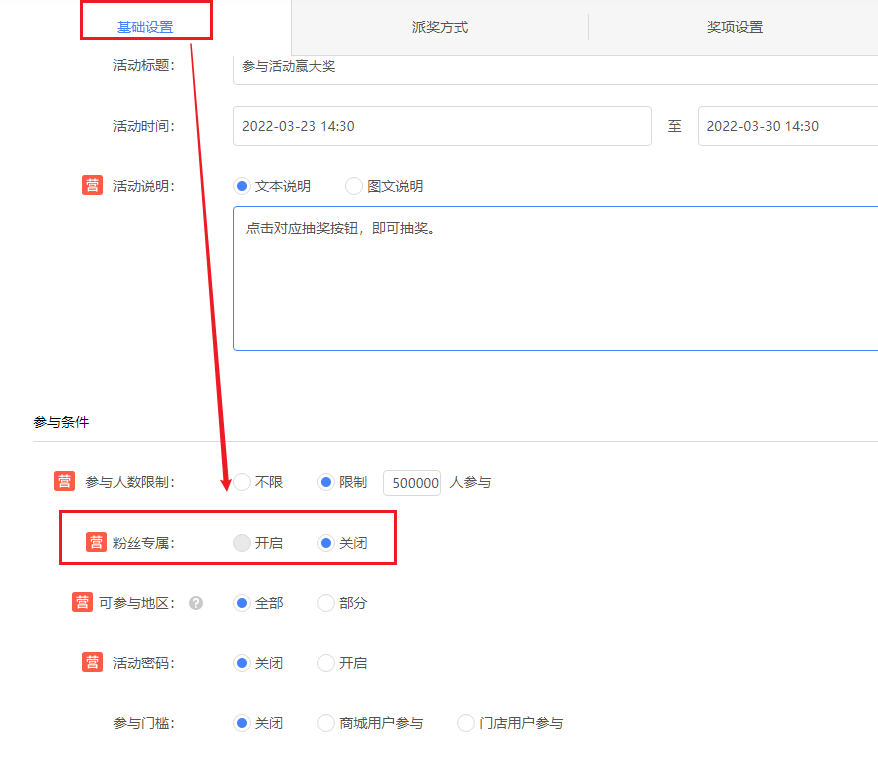Click the 500000 participant count field
This screenshot has height=780, width=878.
coord(412,483)
